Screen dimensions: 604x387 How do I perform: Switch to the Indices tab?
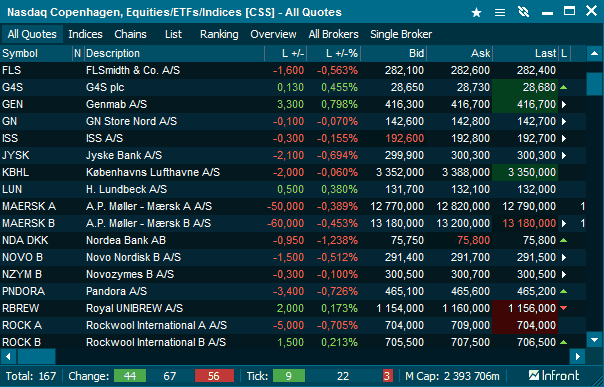86,34
